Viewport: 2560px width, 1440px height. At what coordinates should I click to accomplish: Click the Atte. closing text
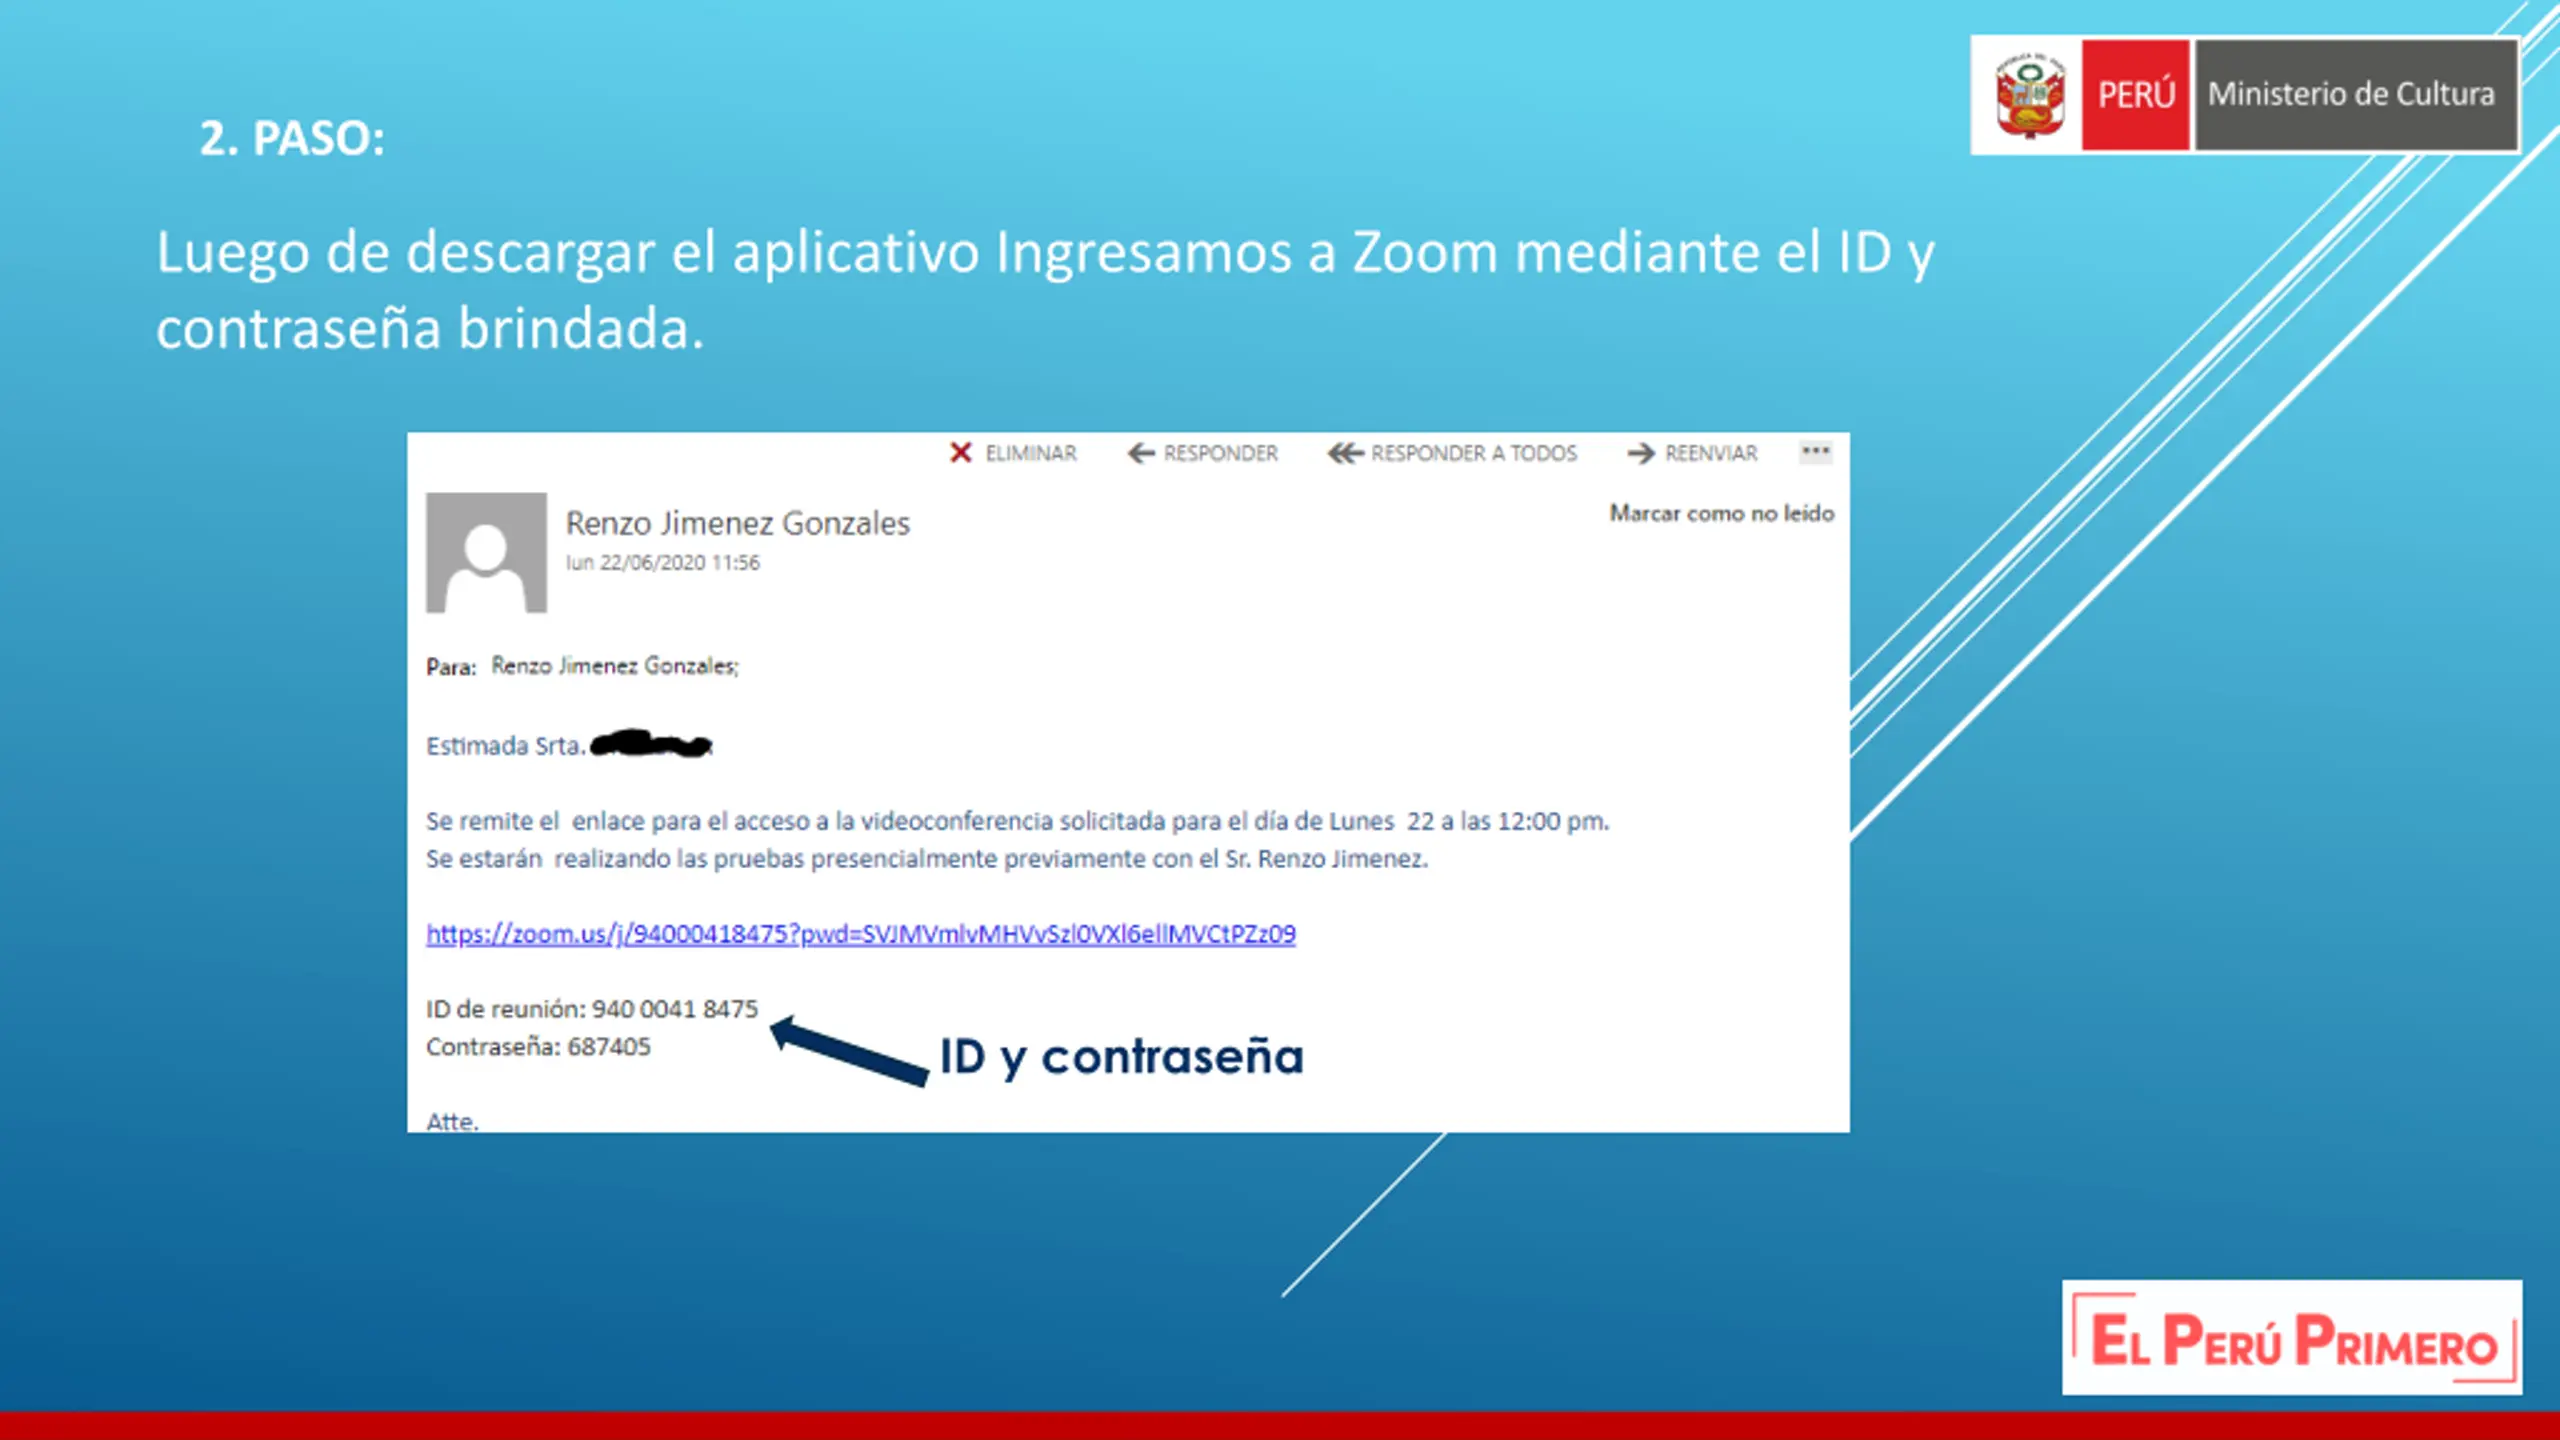pos(452,1121)
